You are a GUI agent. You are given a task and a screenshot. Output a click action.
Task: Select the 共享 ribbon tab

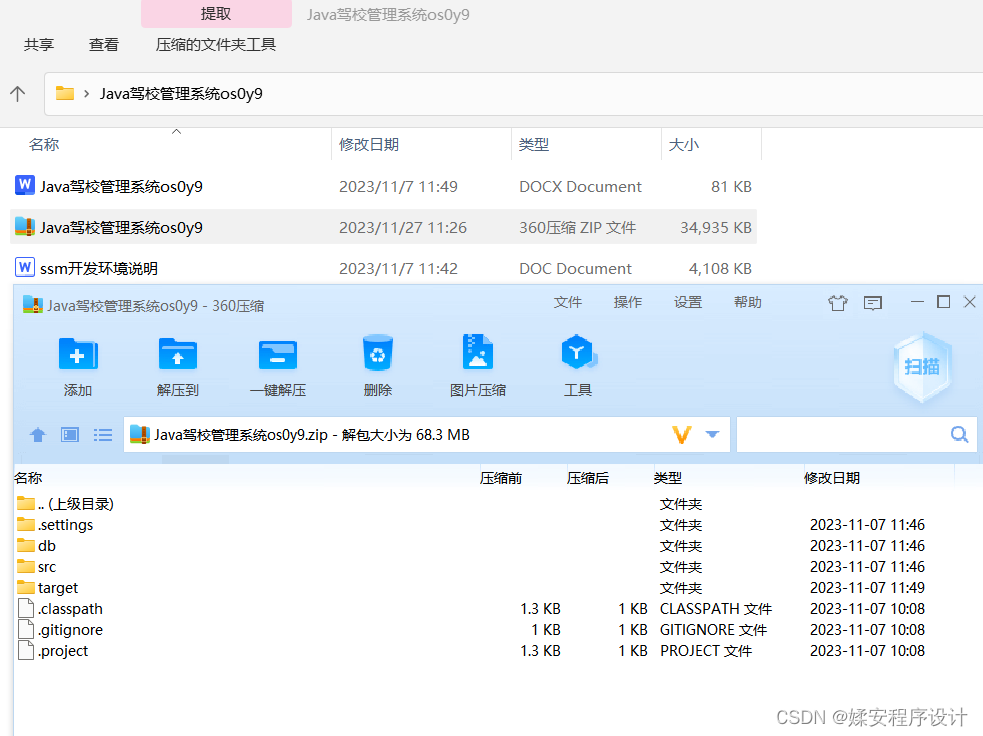[39, 45]
